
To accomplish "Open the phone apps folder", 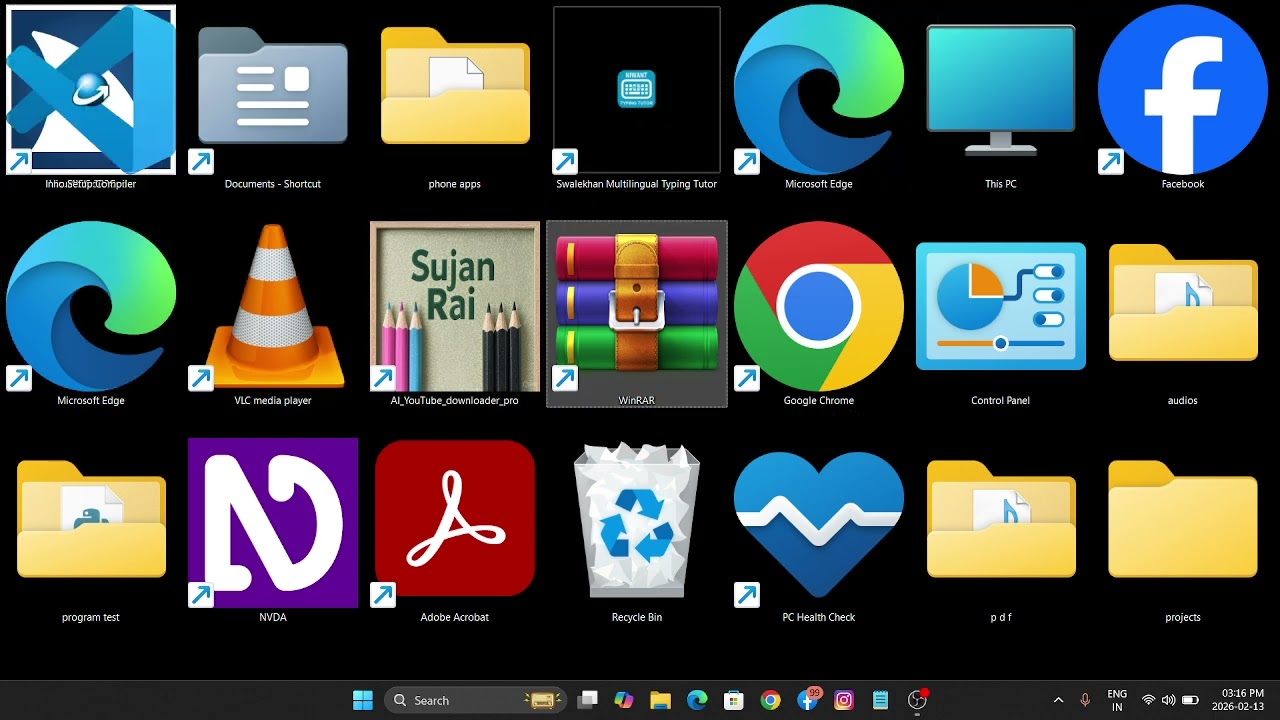I will (455, 98).
